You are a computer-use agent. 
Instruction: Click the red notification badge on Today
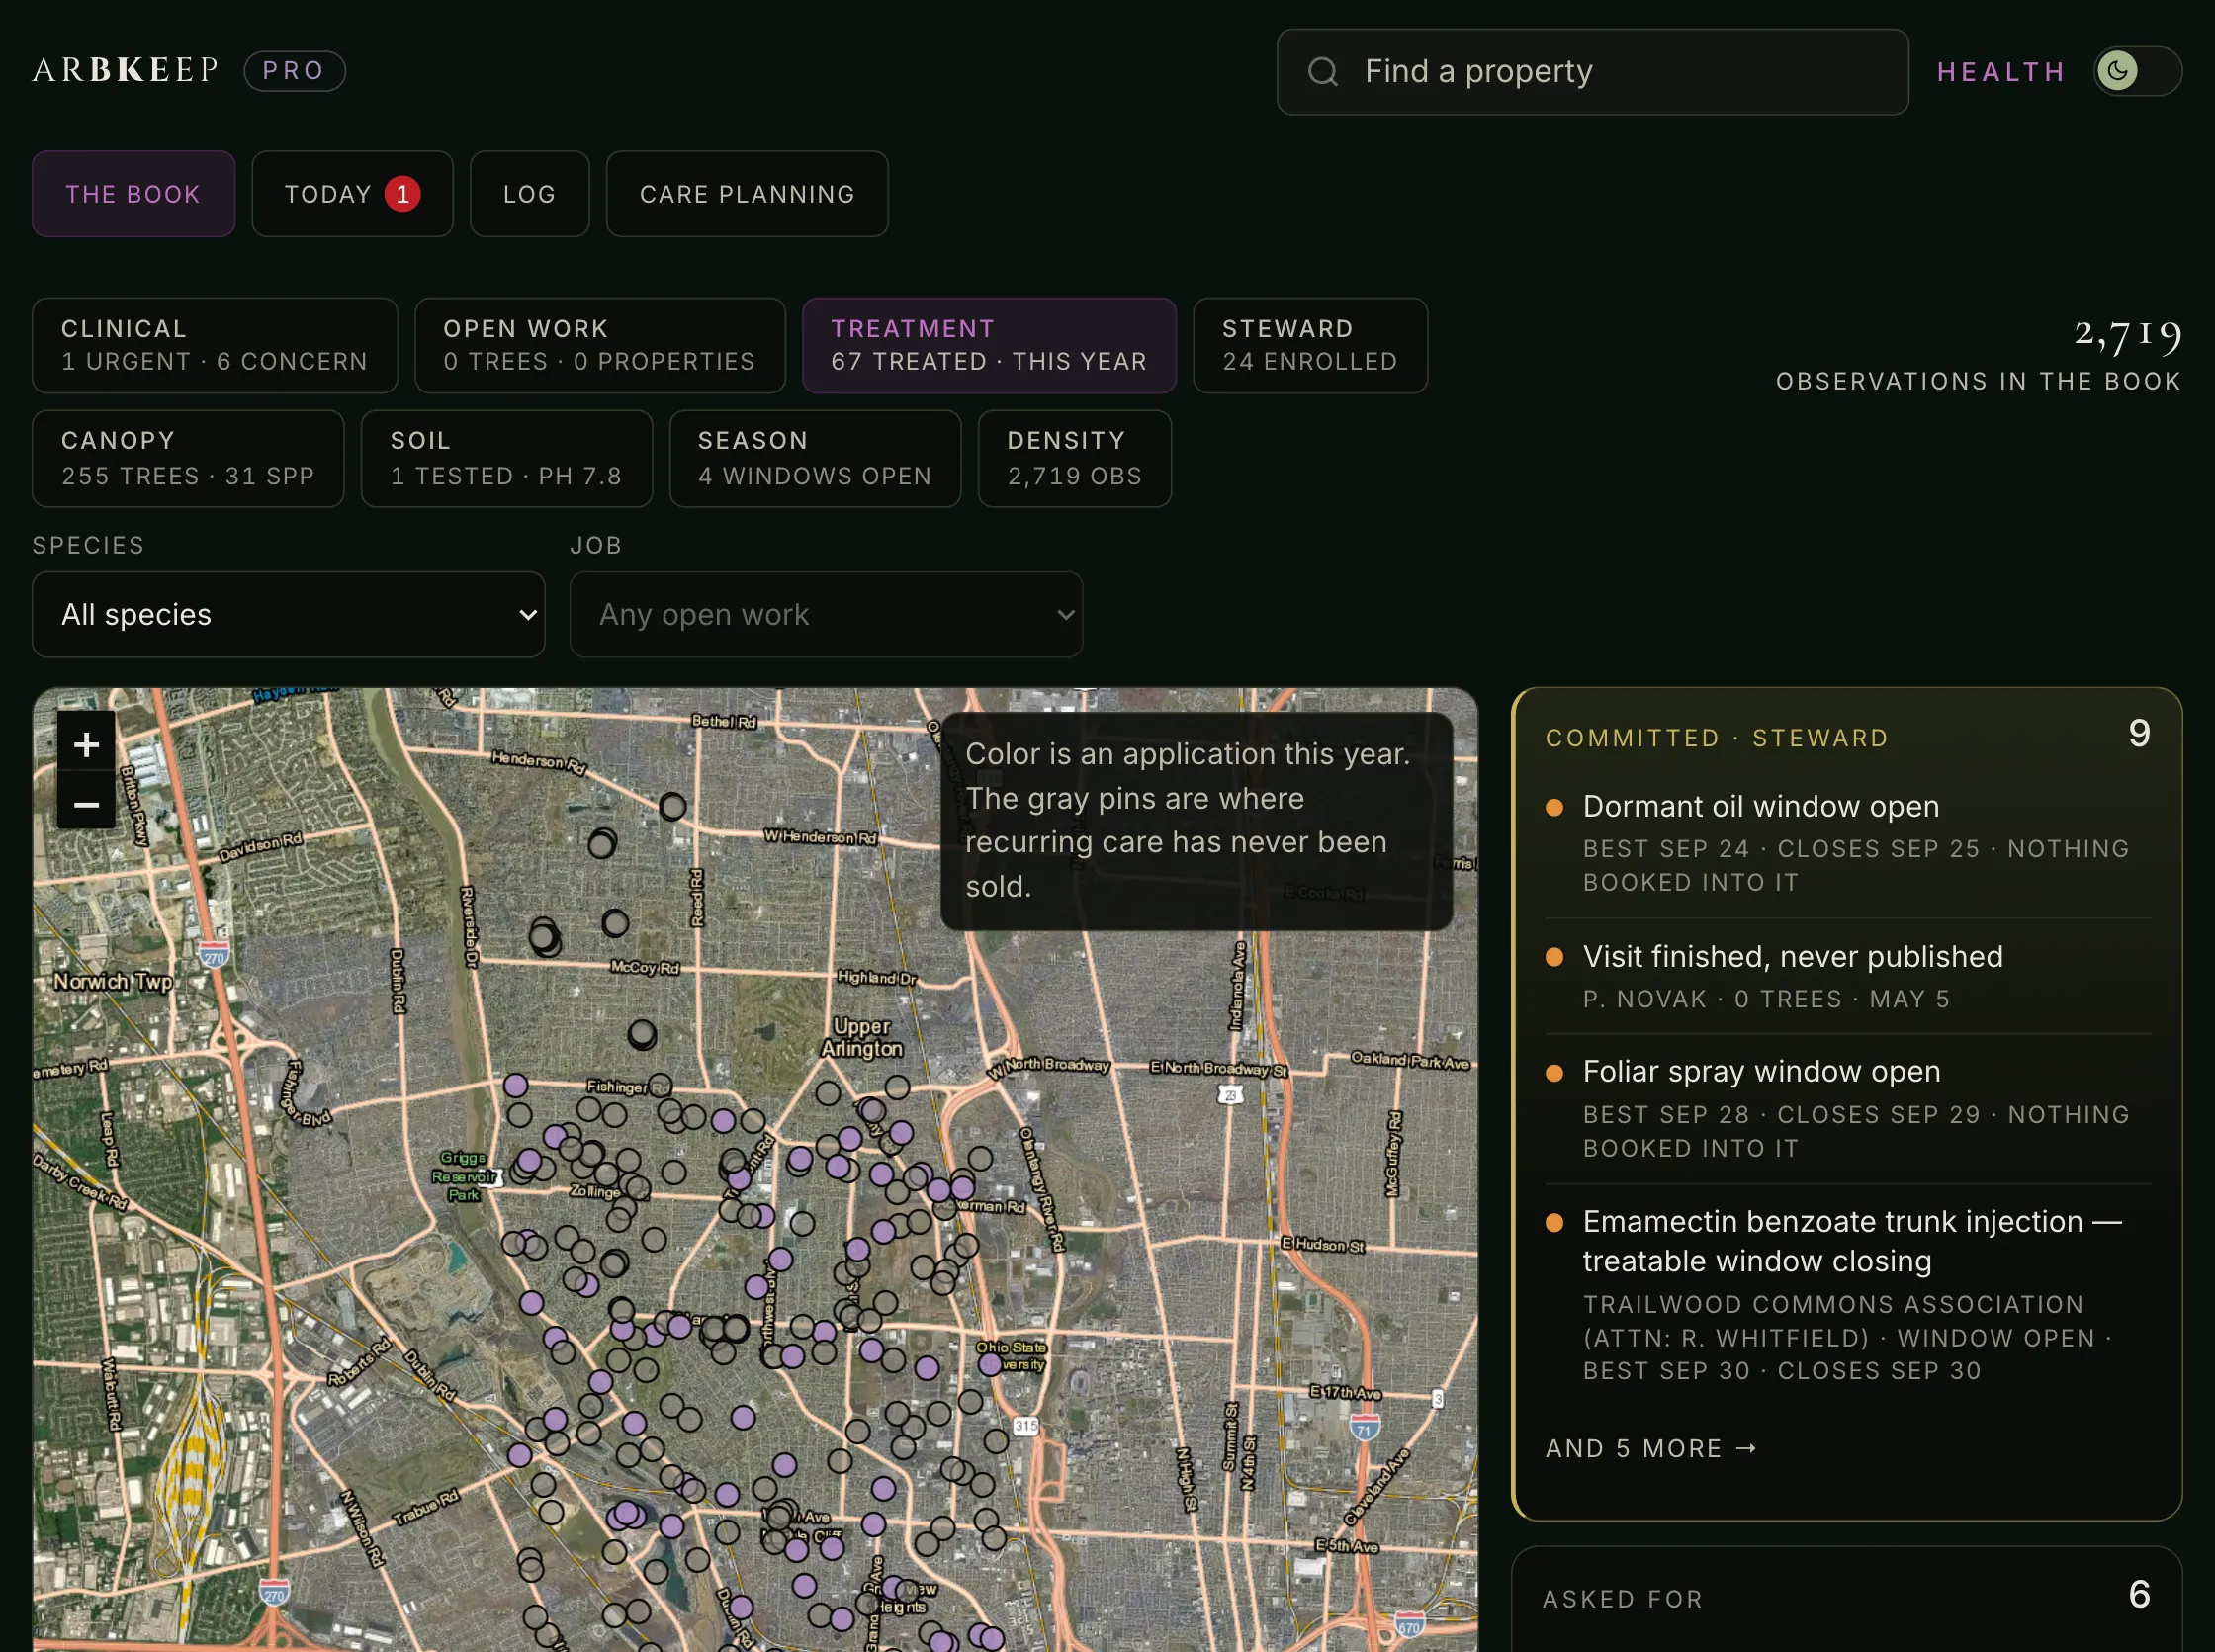(402, 194)
